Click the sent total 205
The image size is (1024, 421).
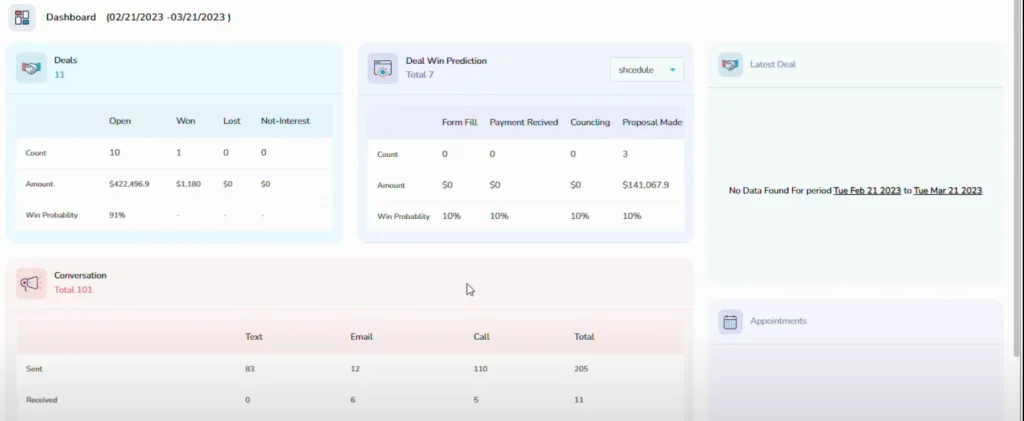581,369
